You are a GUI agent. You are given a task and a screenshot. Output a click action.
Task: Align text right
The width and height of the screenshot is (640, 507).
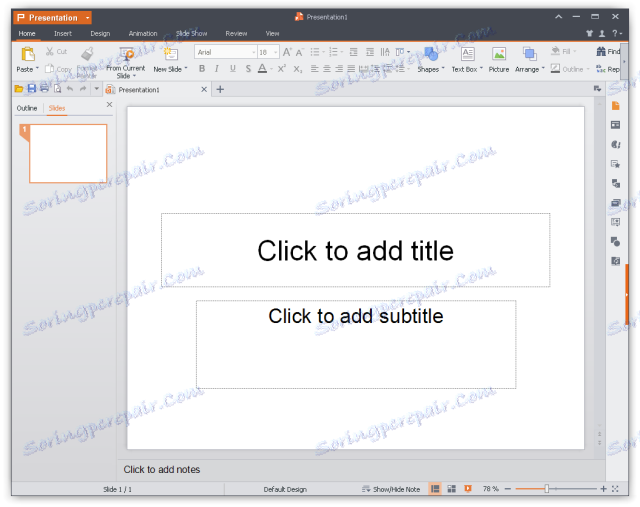click(339, 69)
